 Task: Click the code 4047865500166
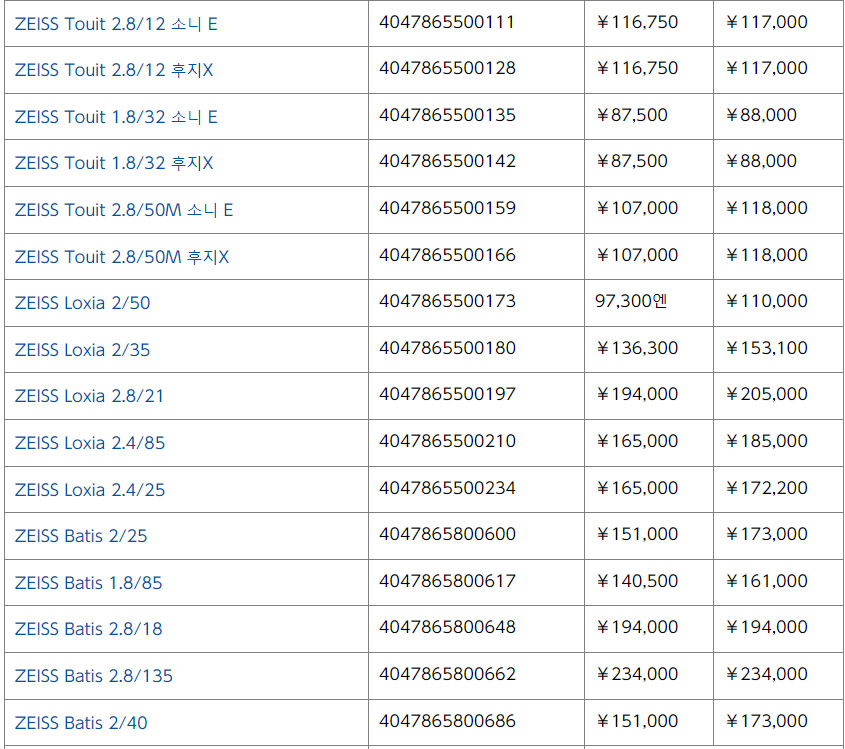tap(447, 255)
